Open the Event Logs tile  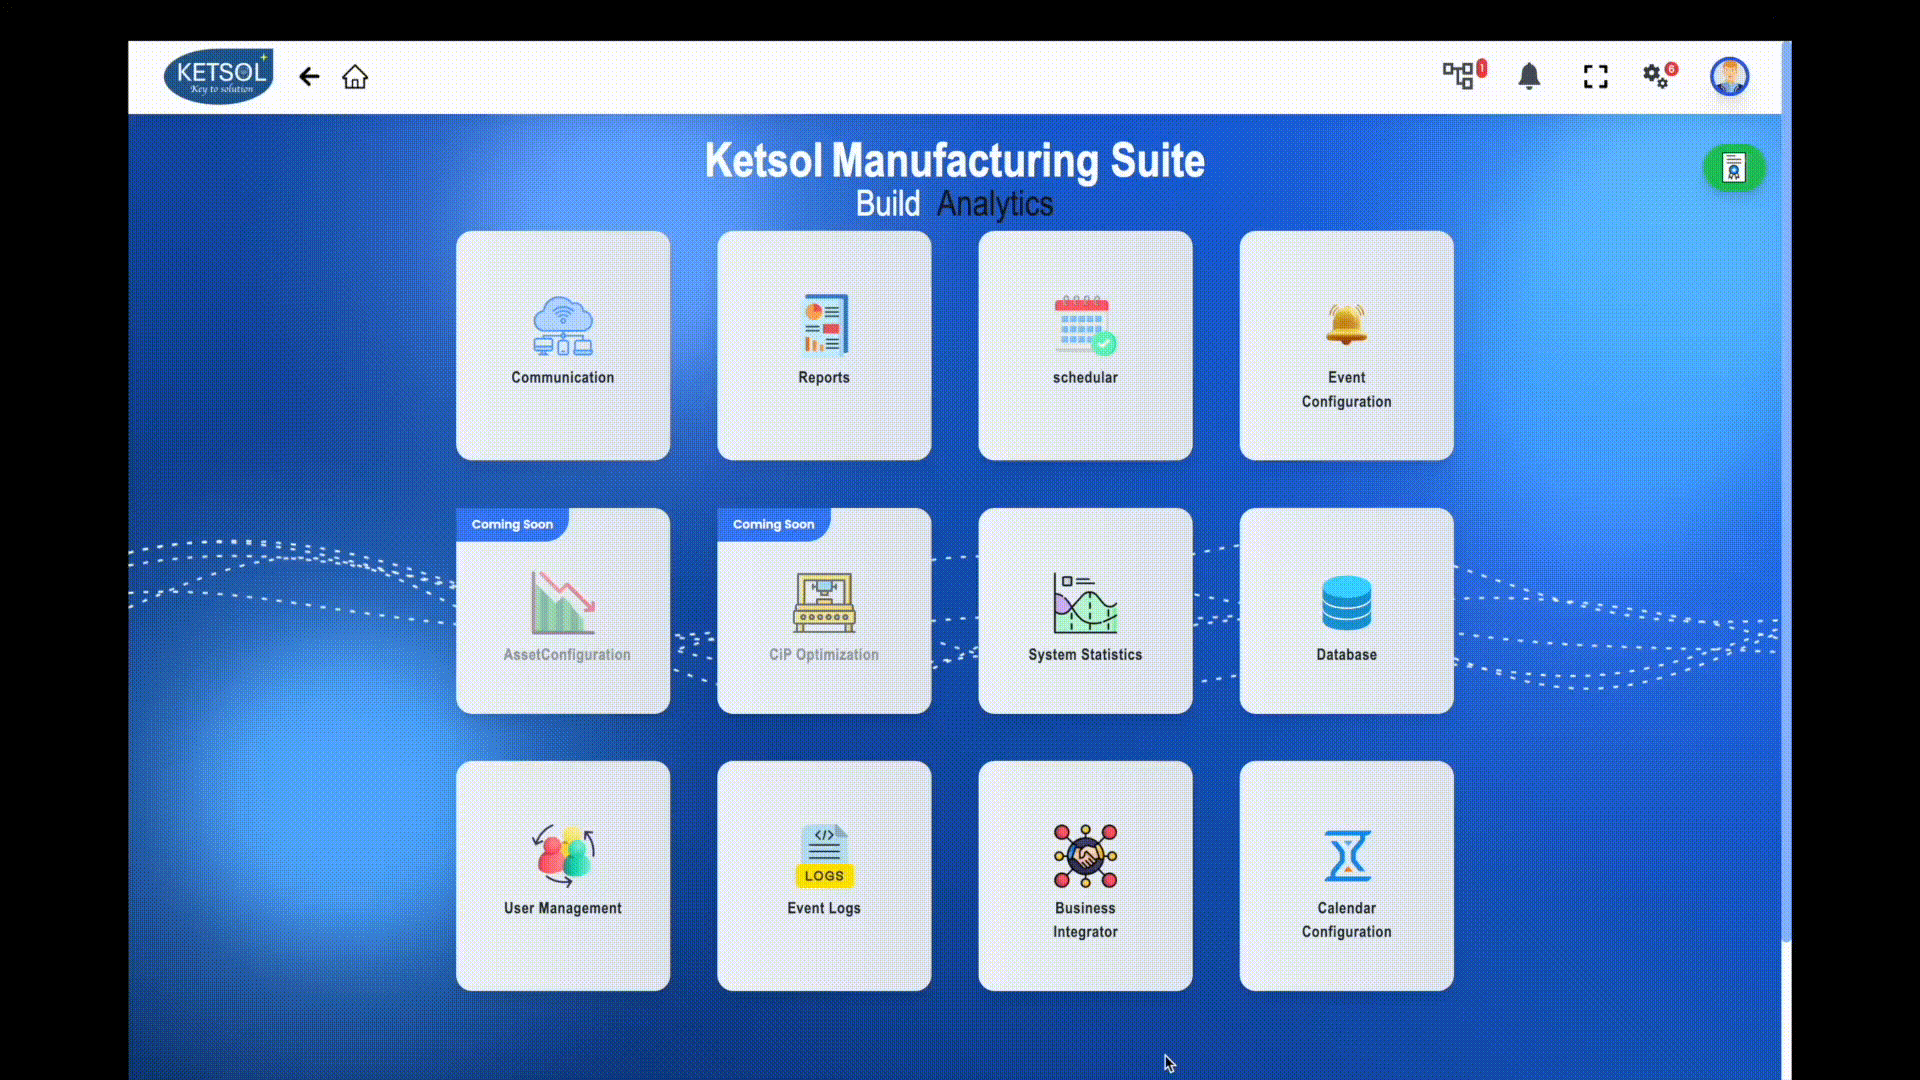pyautogui.click(x=824, y=875)
